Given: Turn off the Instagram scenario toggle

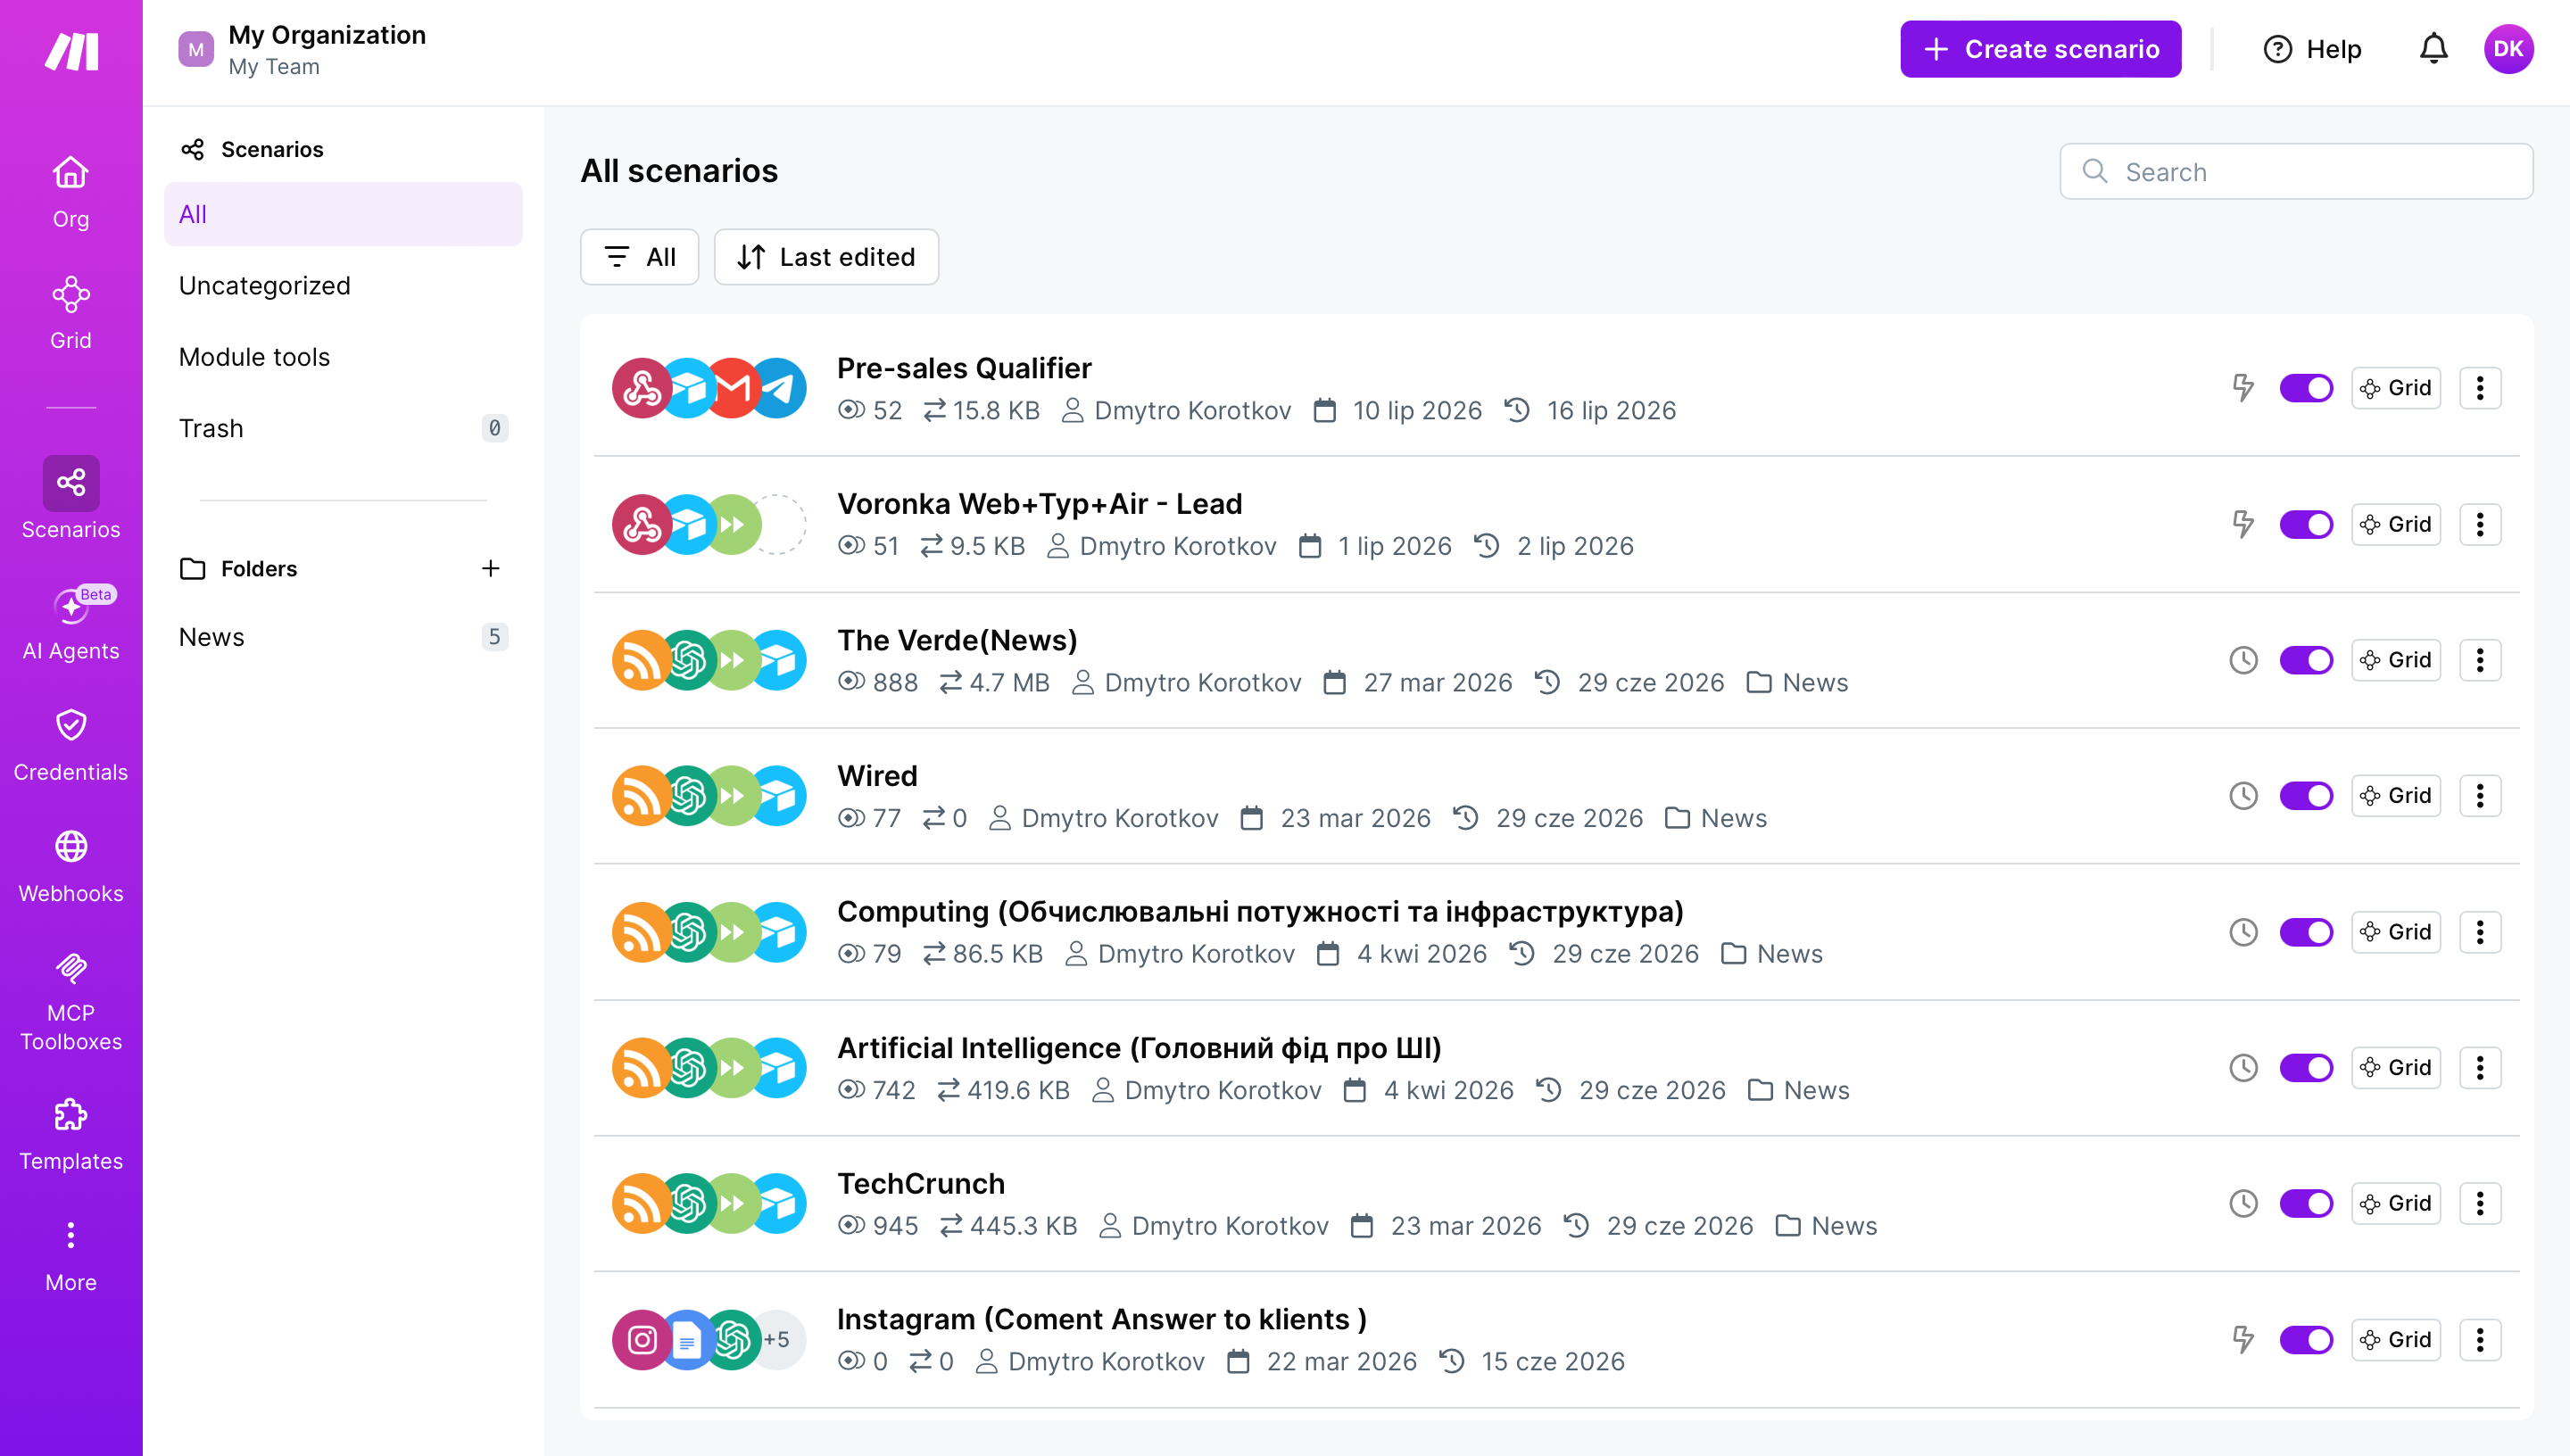Looking at the screenshot, I should [2306, 1339].
